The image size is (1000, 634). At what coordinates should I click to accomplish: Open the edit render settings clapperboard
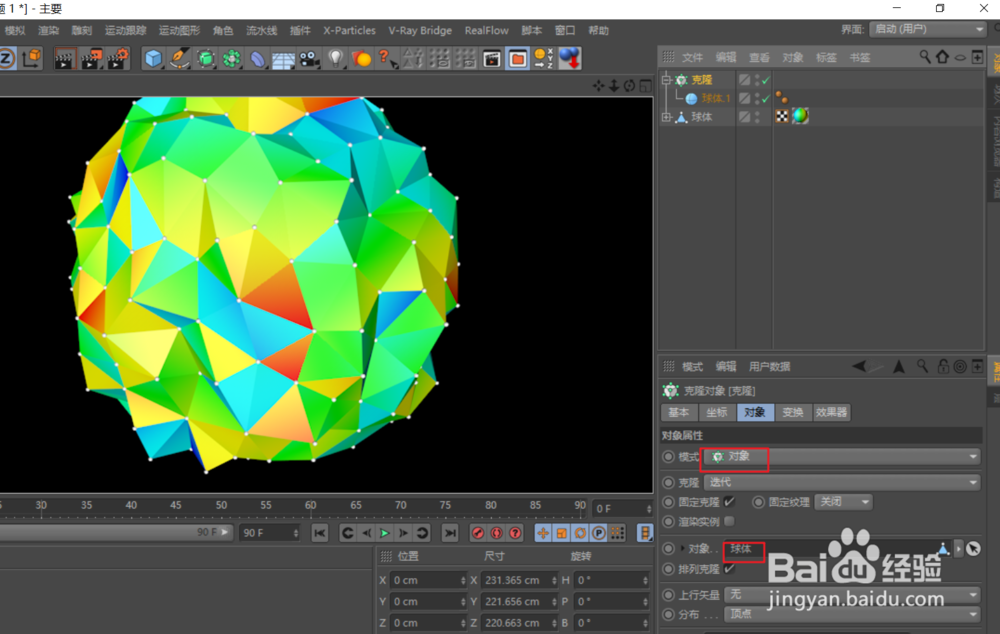point(117,59)
